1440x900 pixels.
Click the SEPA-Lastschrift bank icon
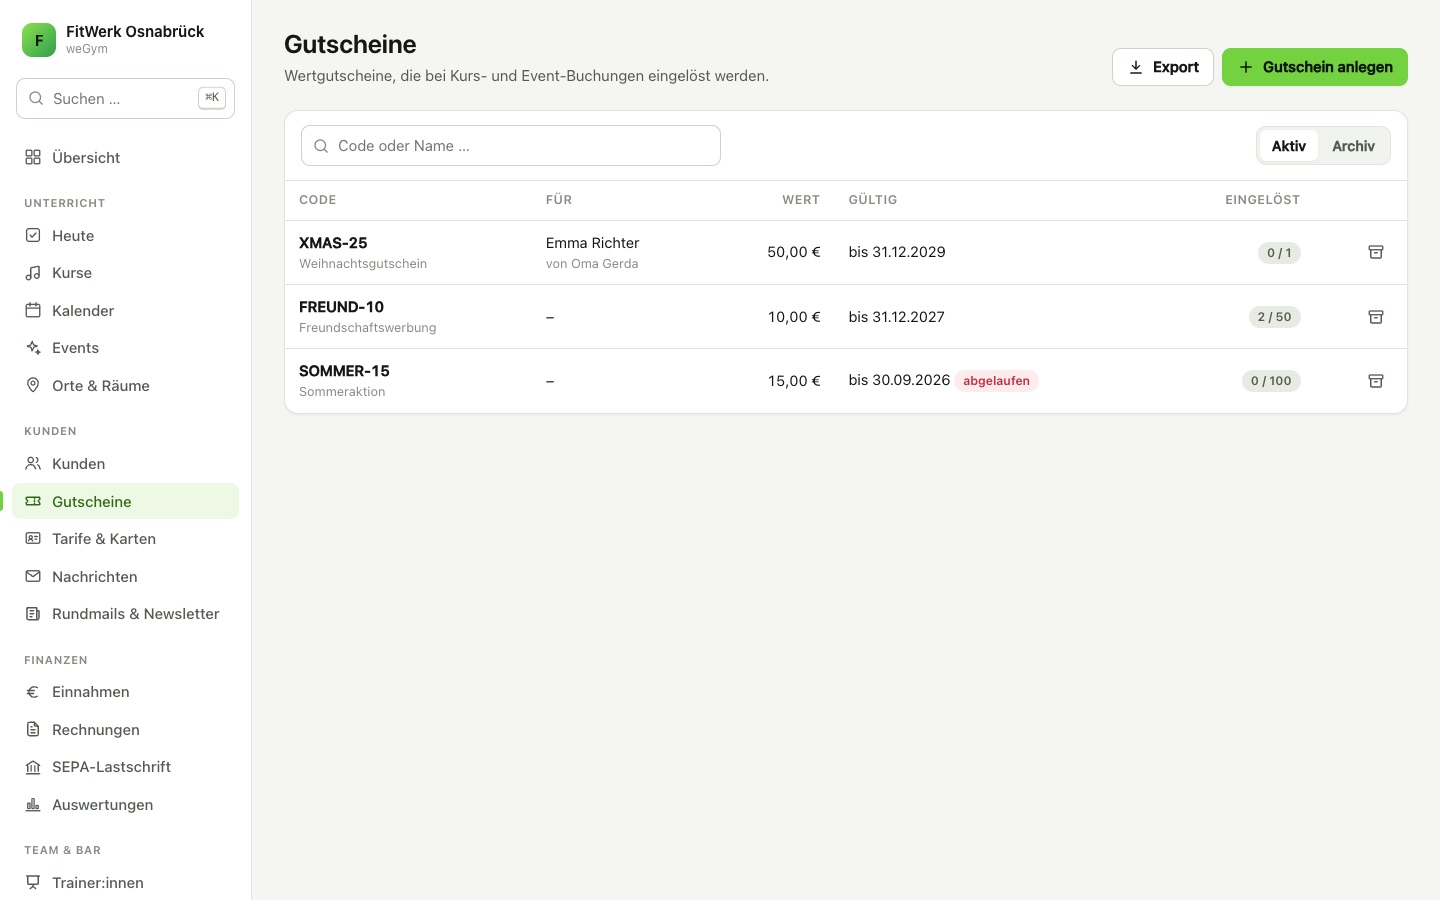click(33, 767)
